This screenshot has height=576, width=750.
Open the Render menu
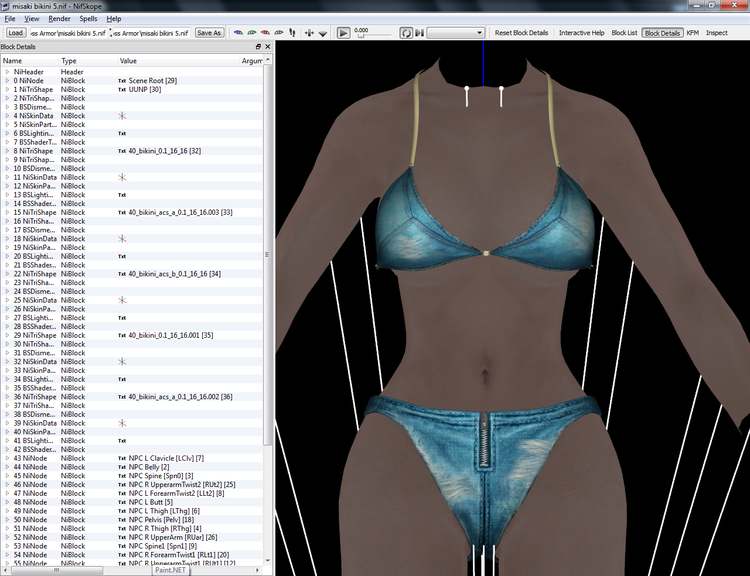click(x=59, y=19)
